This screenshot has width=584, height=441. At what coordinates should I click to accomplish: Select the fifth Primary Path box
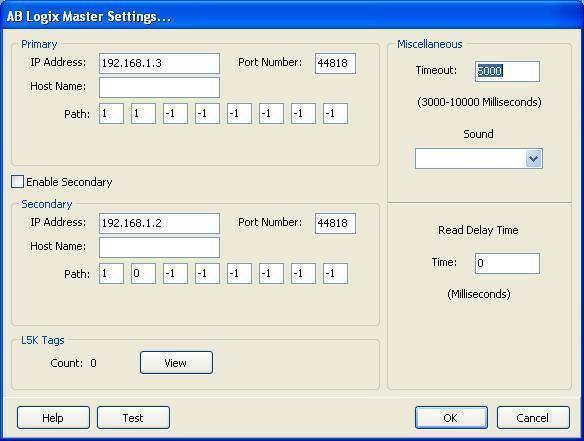point(239,114)
